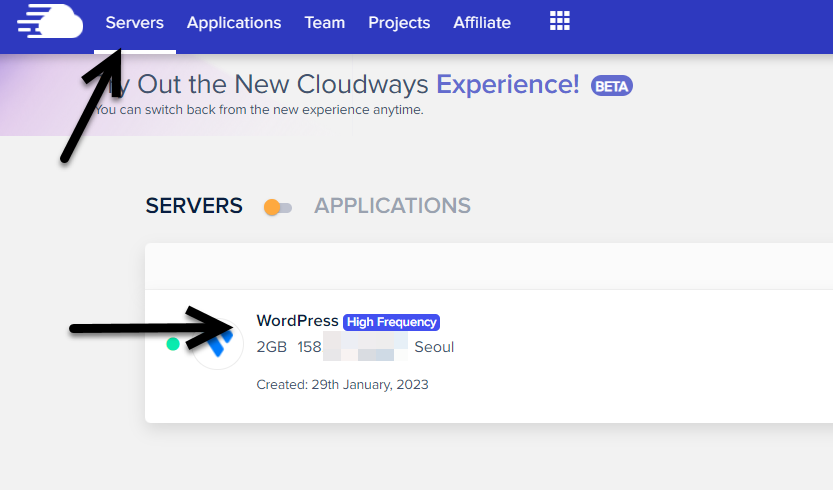
Task: Open the Servers tab in the navigation
Action: click(x=134, y=23)
